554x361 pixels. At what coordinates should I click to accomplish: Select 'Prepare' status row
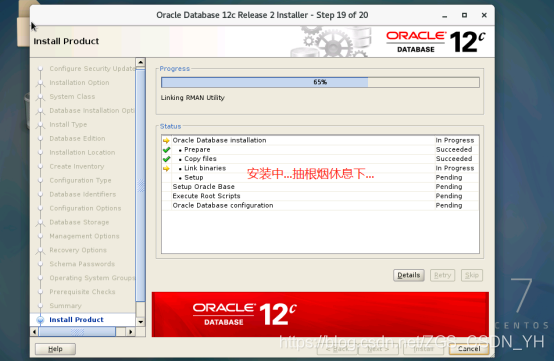click(x=320, y=149)
